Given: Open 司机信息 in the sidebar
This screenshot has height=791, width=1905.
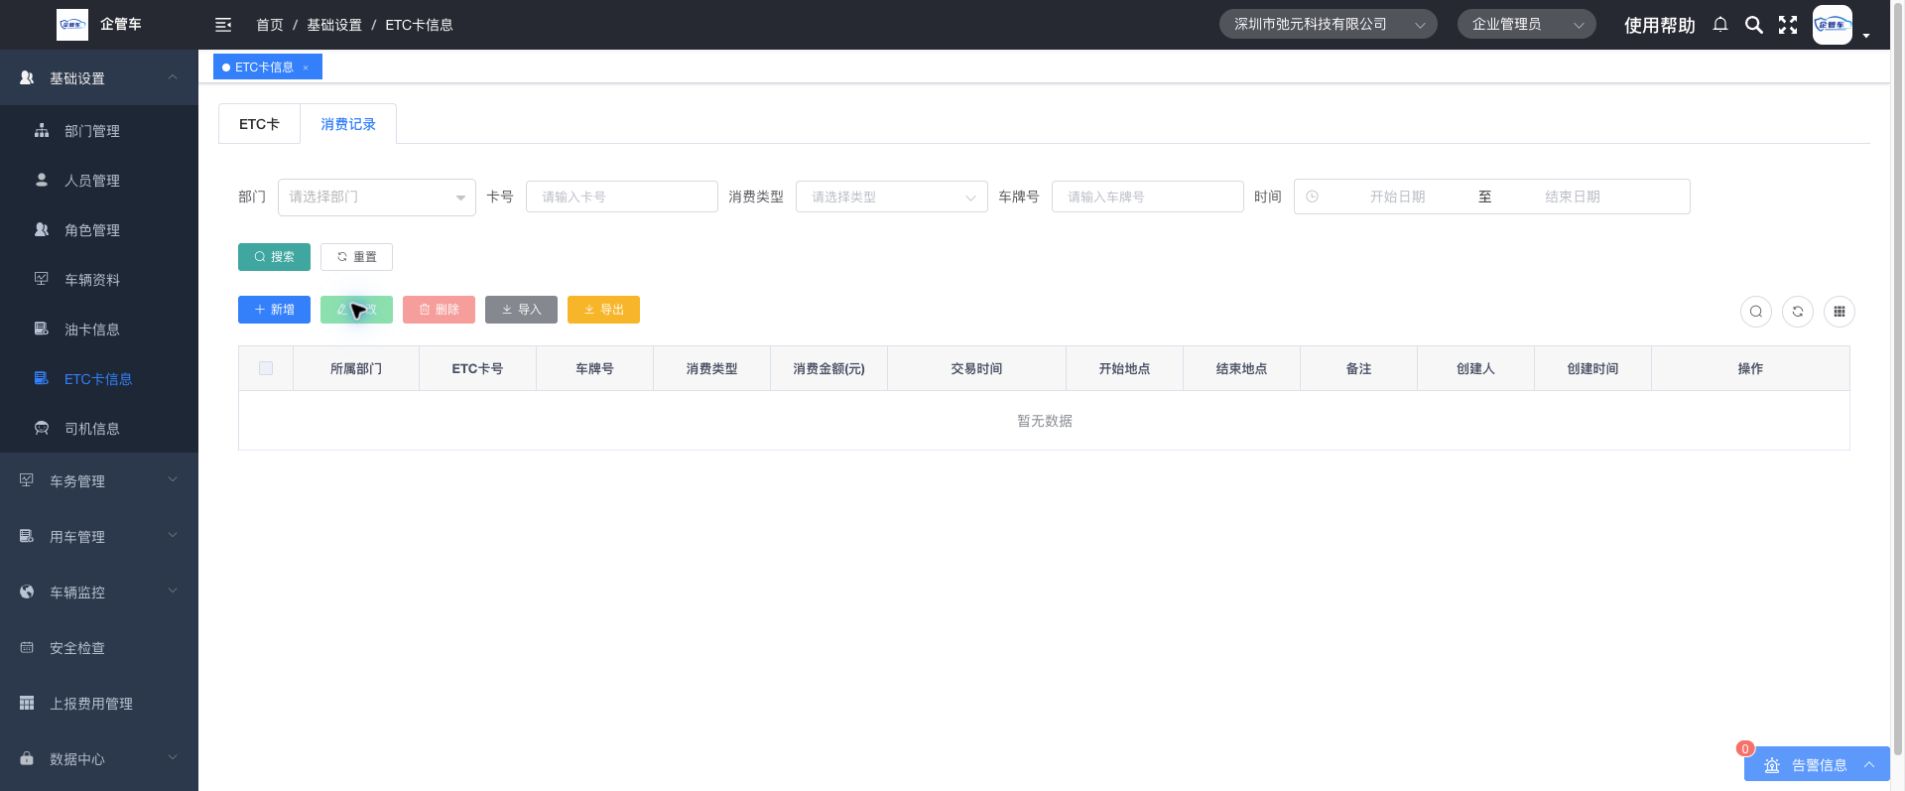Looking at the screenshot, I should (x=99, y=428).
